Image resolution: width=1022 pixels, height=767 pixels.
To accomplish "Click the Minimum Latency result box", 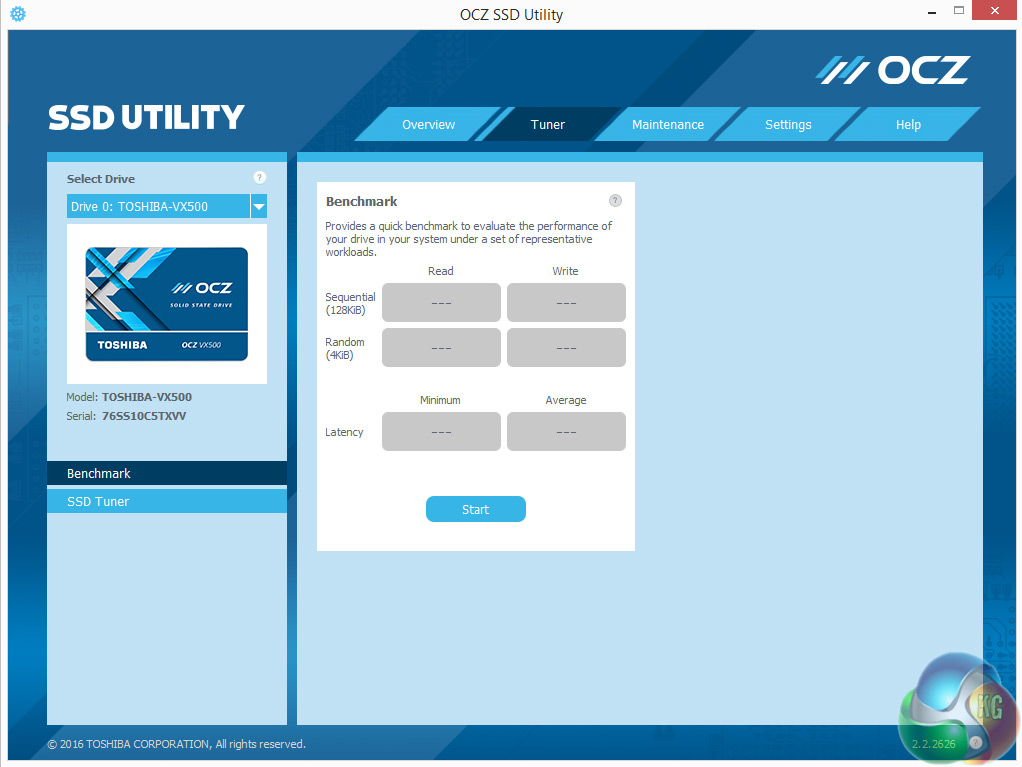I will tap(441, 431).
